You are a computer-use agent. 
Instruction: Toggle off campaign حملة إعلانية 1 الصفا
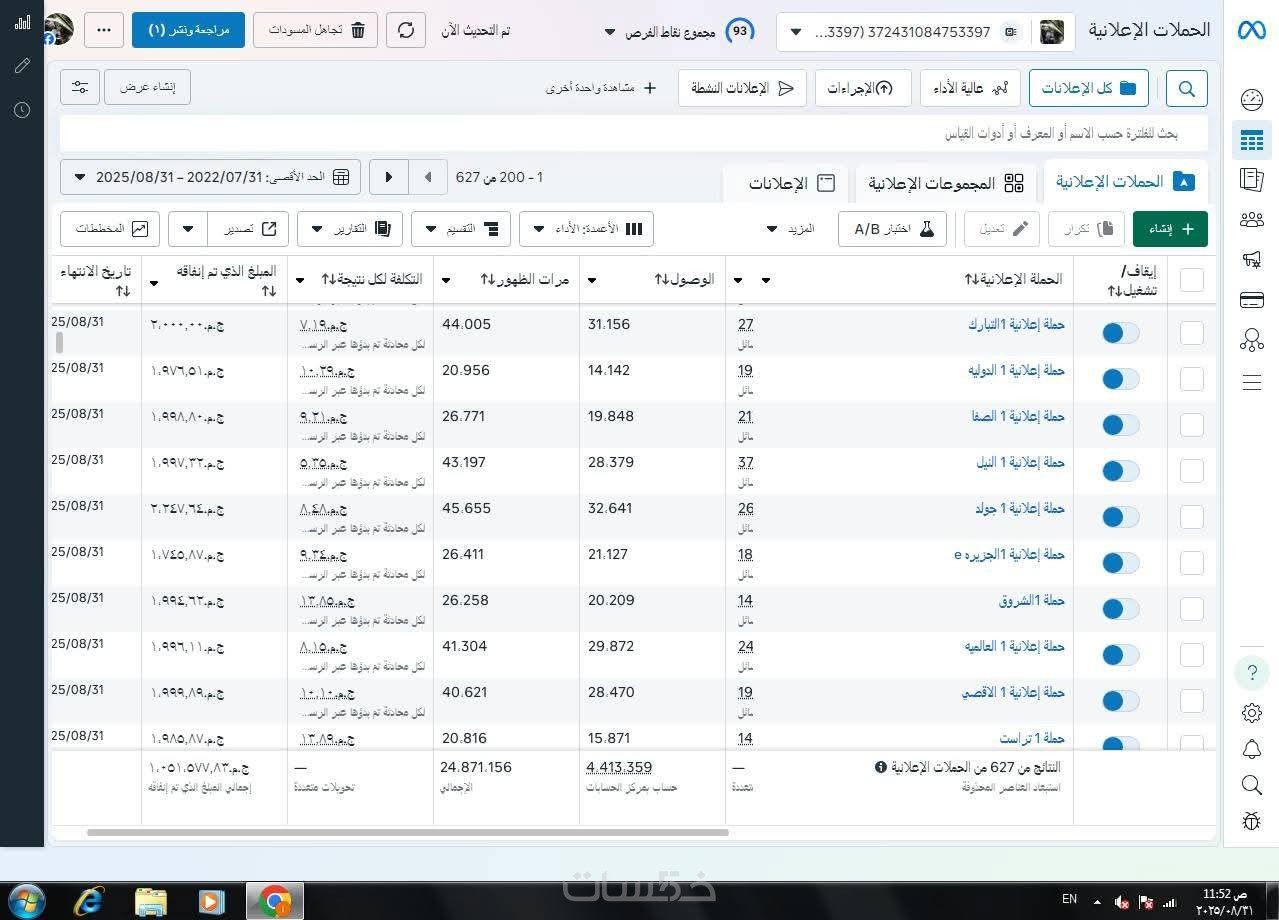1120,425
